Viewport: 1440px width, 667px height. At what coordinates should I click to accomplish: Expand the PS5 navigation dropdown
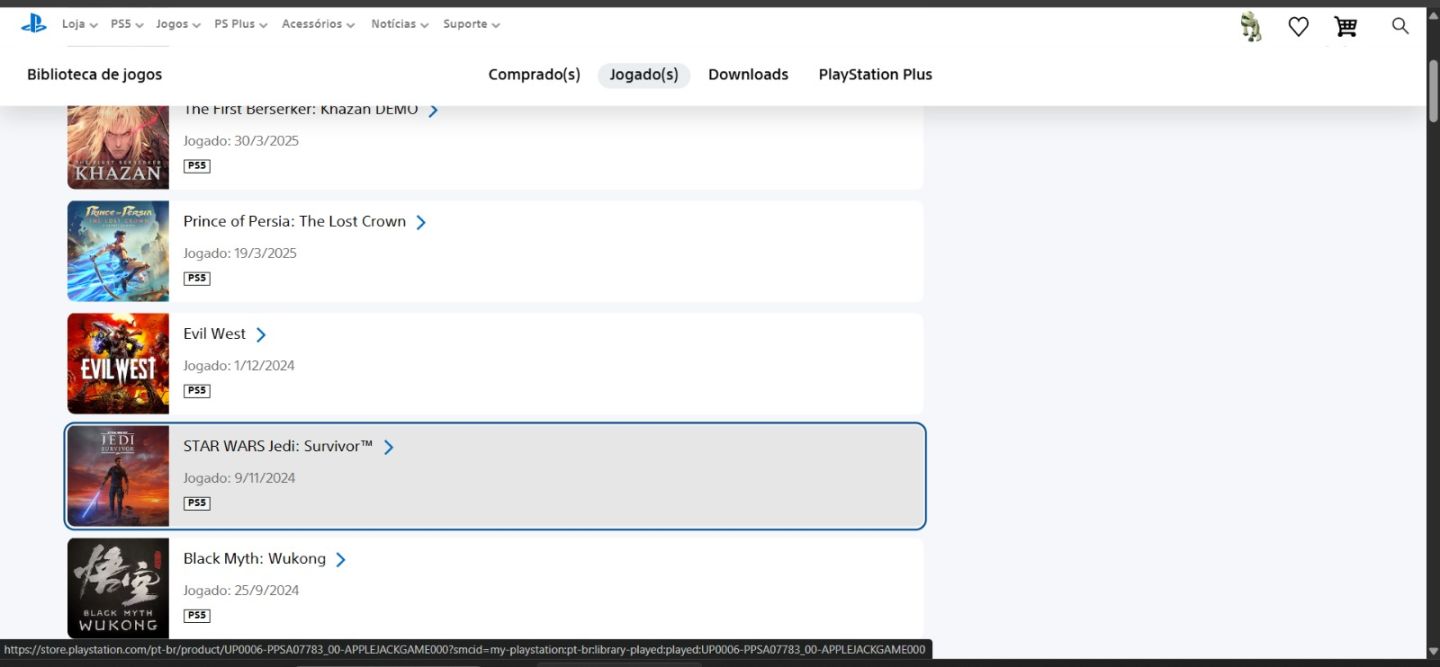127,24
